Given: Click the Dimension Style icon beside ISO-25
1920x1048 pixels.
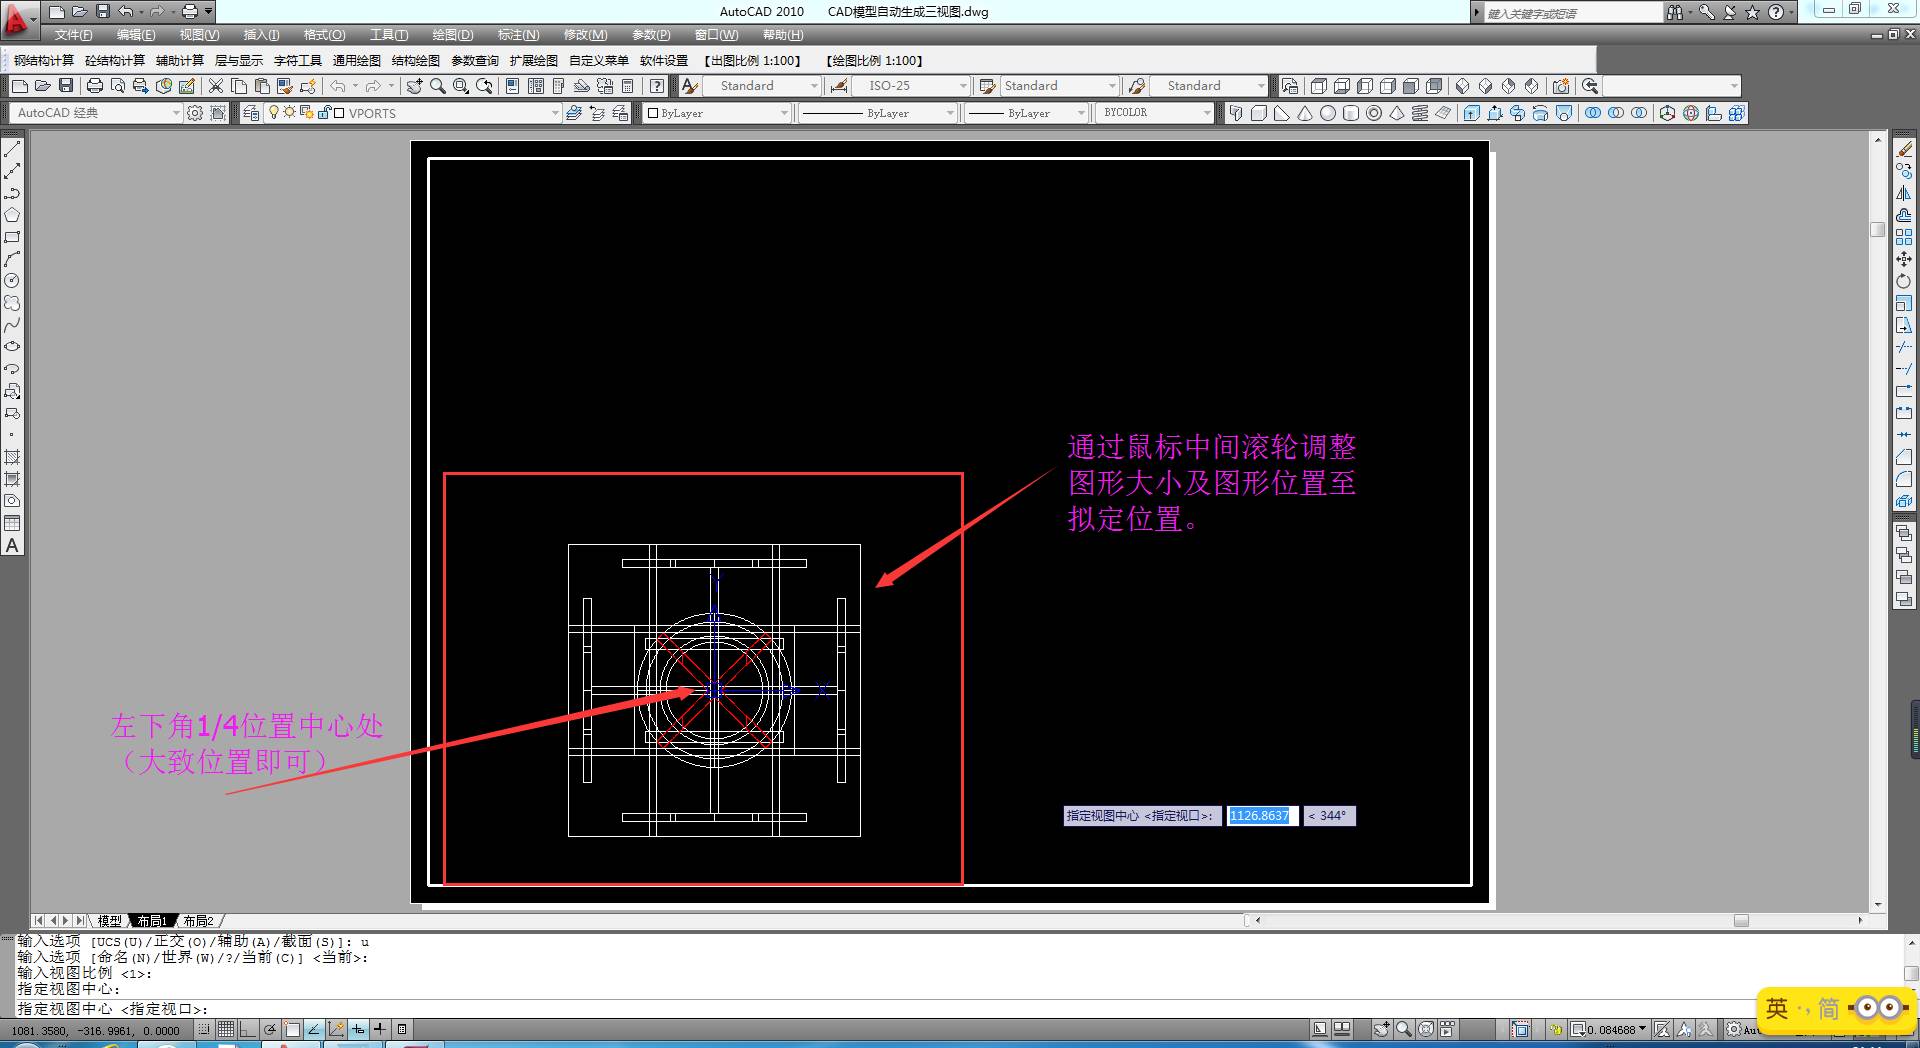Looking at the screenshot, I should [839, 86].
